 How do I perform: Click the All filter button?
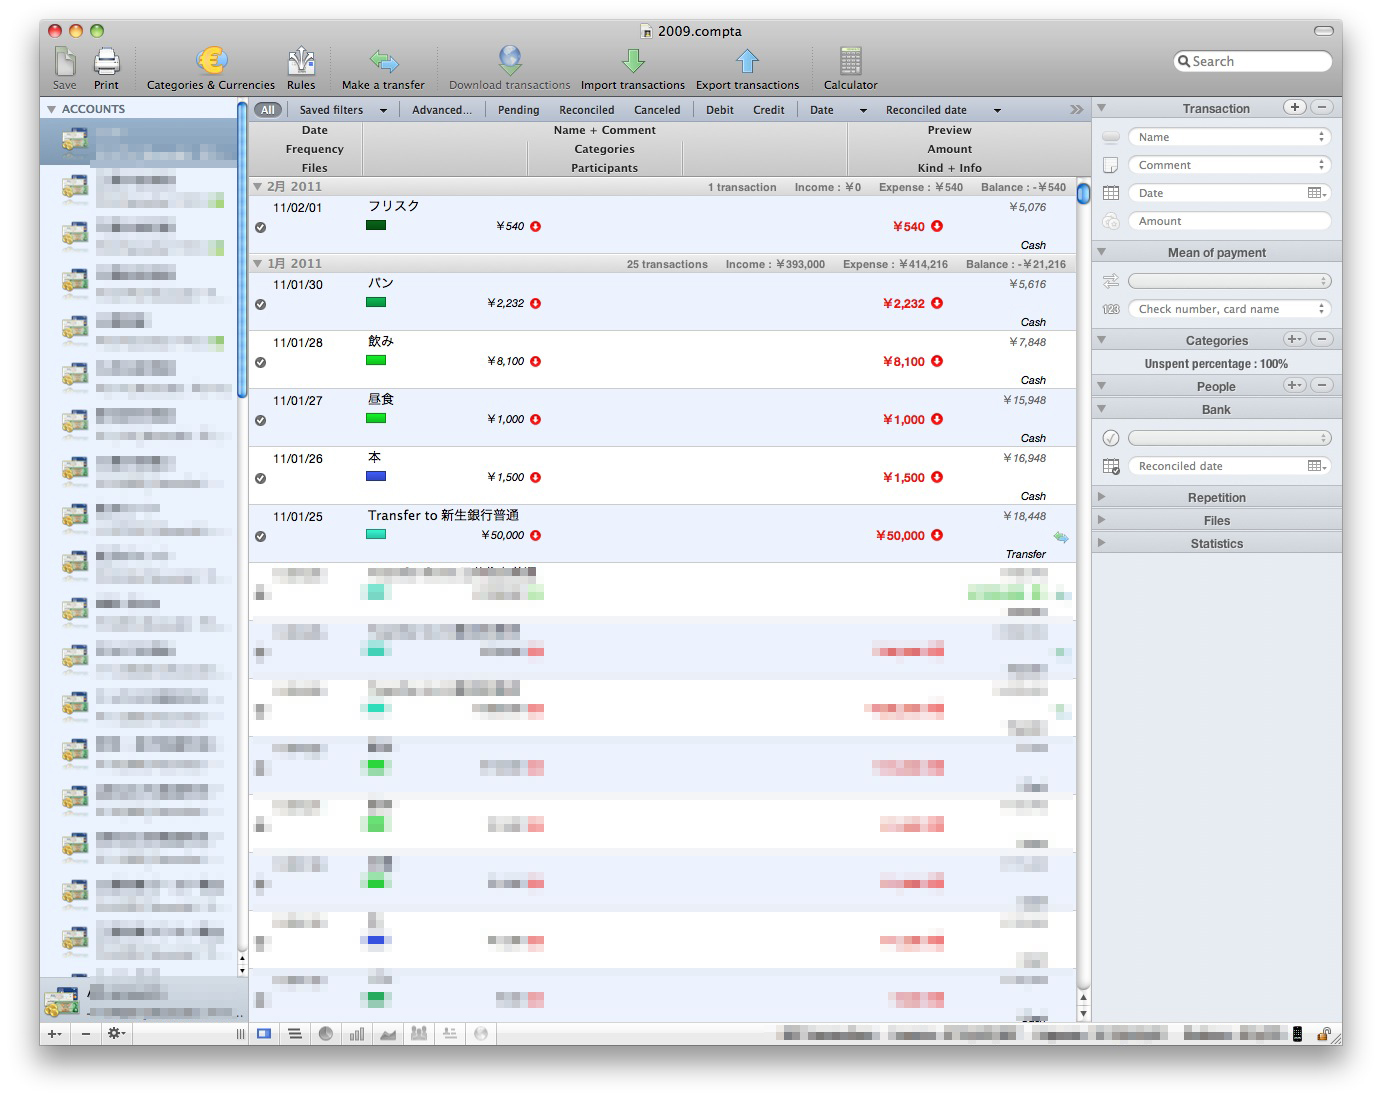(267, 110)
